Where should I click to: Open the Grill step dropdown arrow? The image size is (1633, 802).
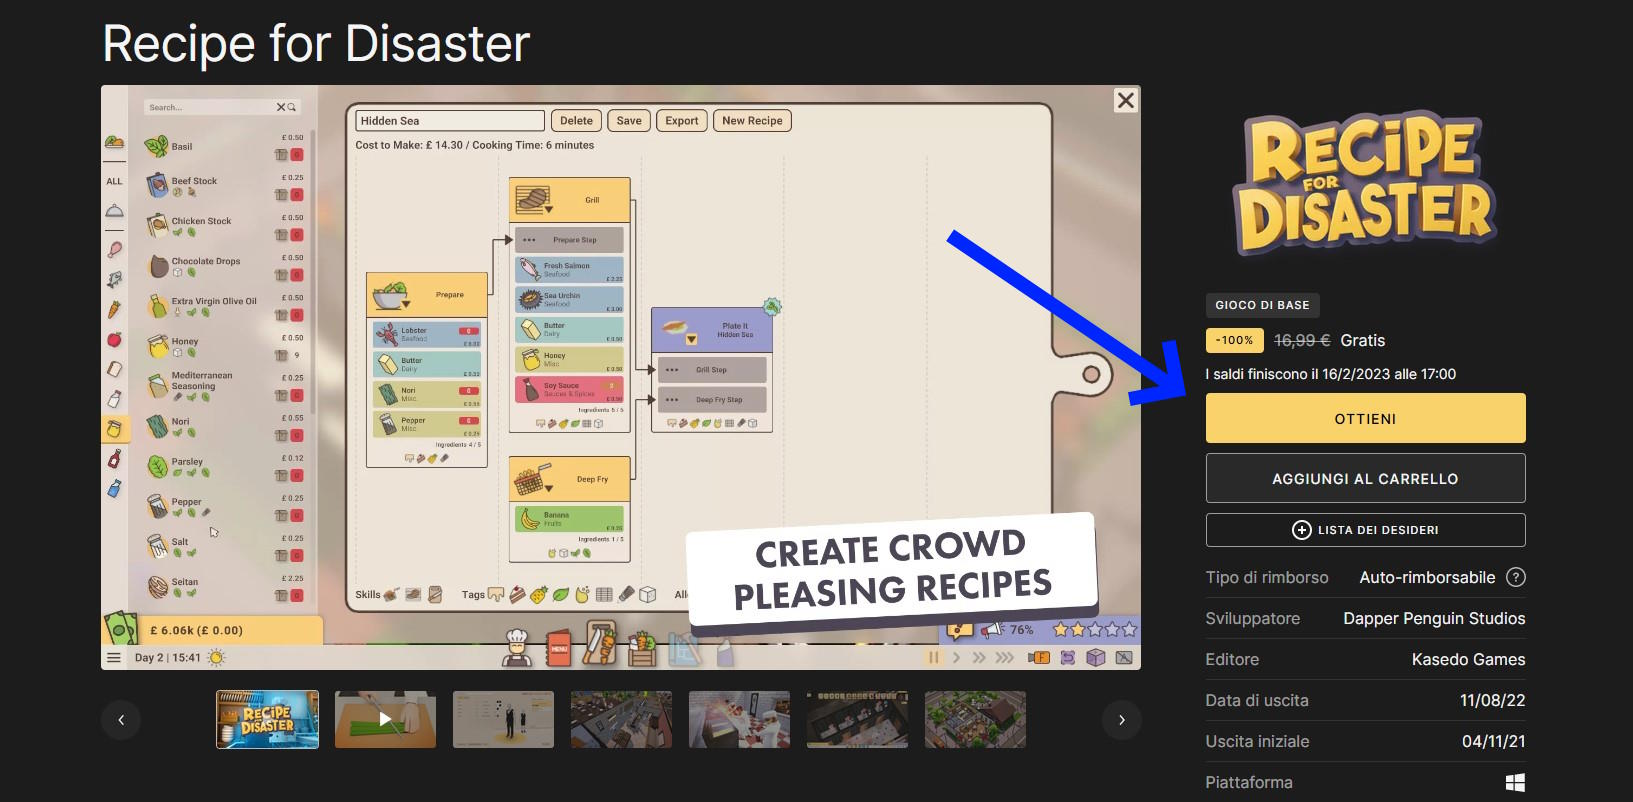548,209
